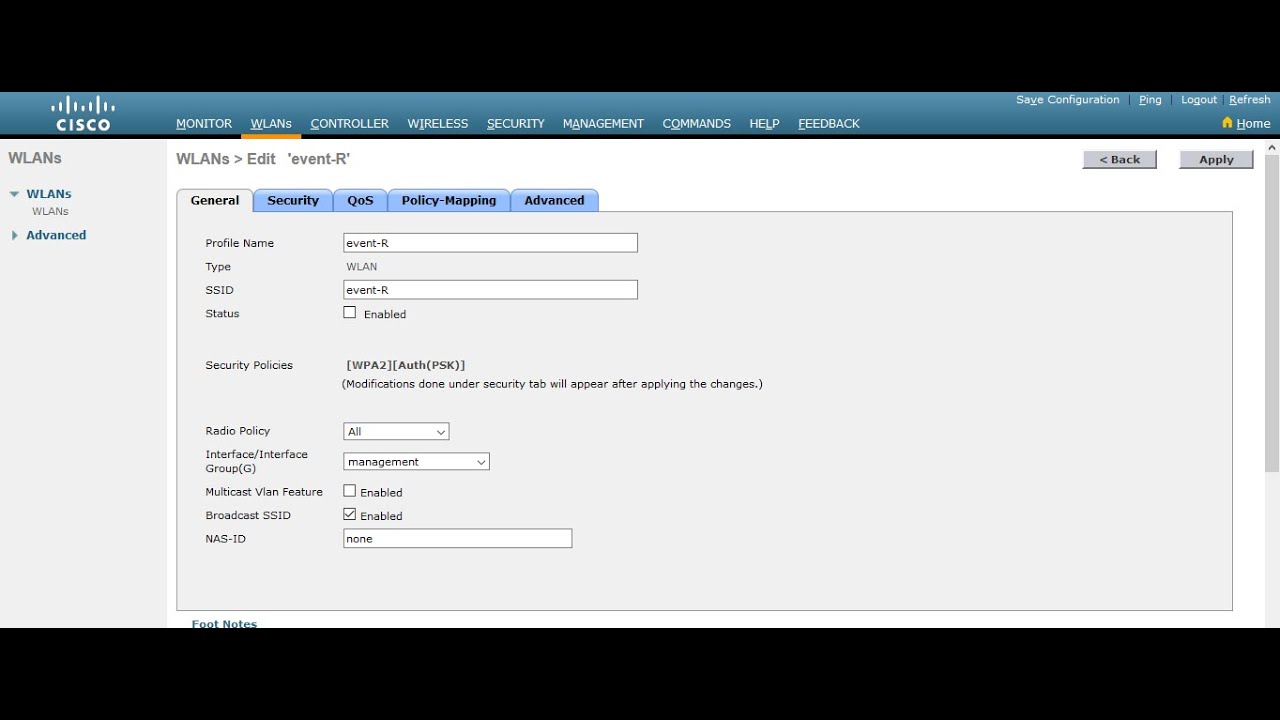Open the HELP menu
The image size is (1280, 720).
[764, 123]
